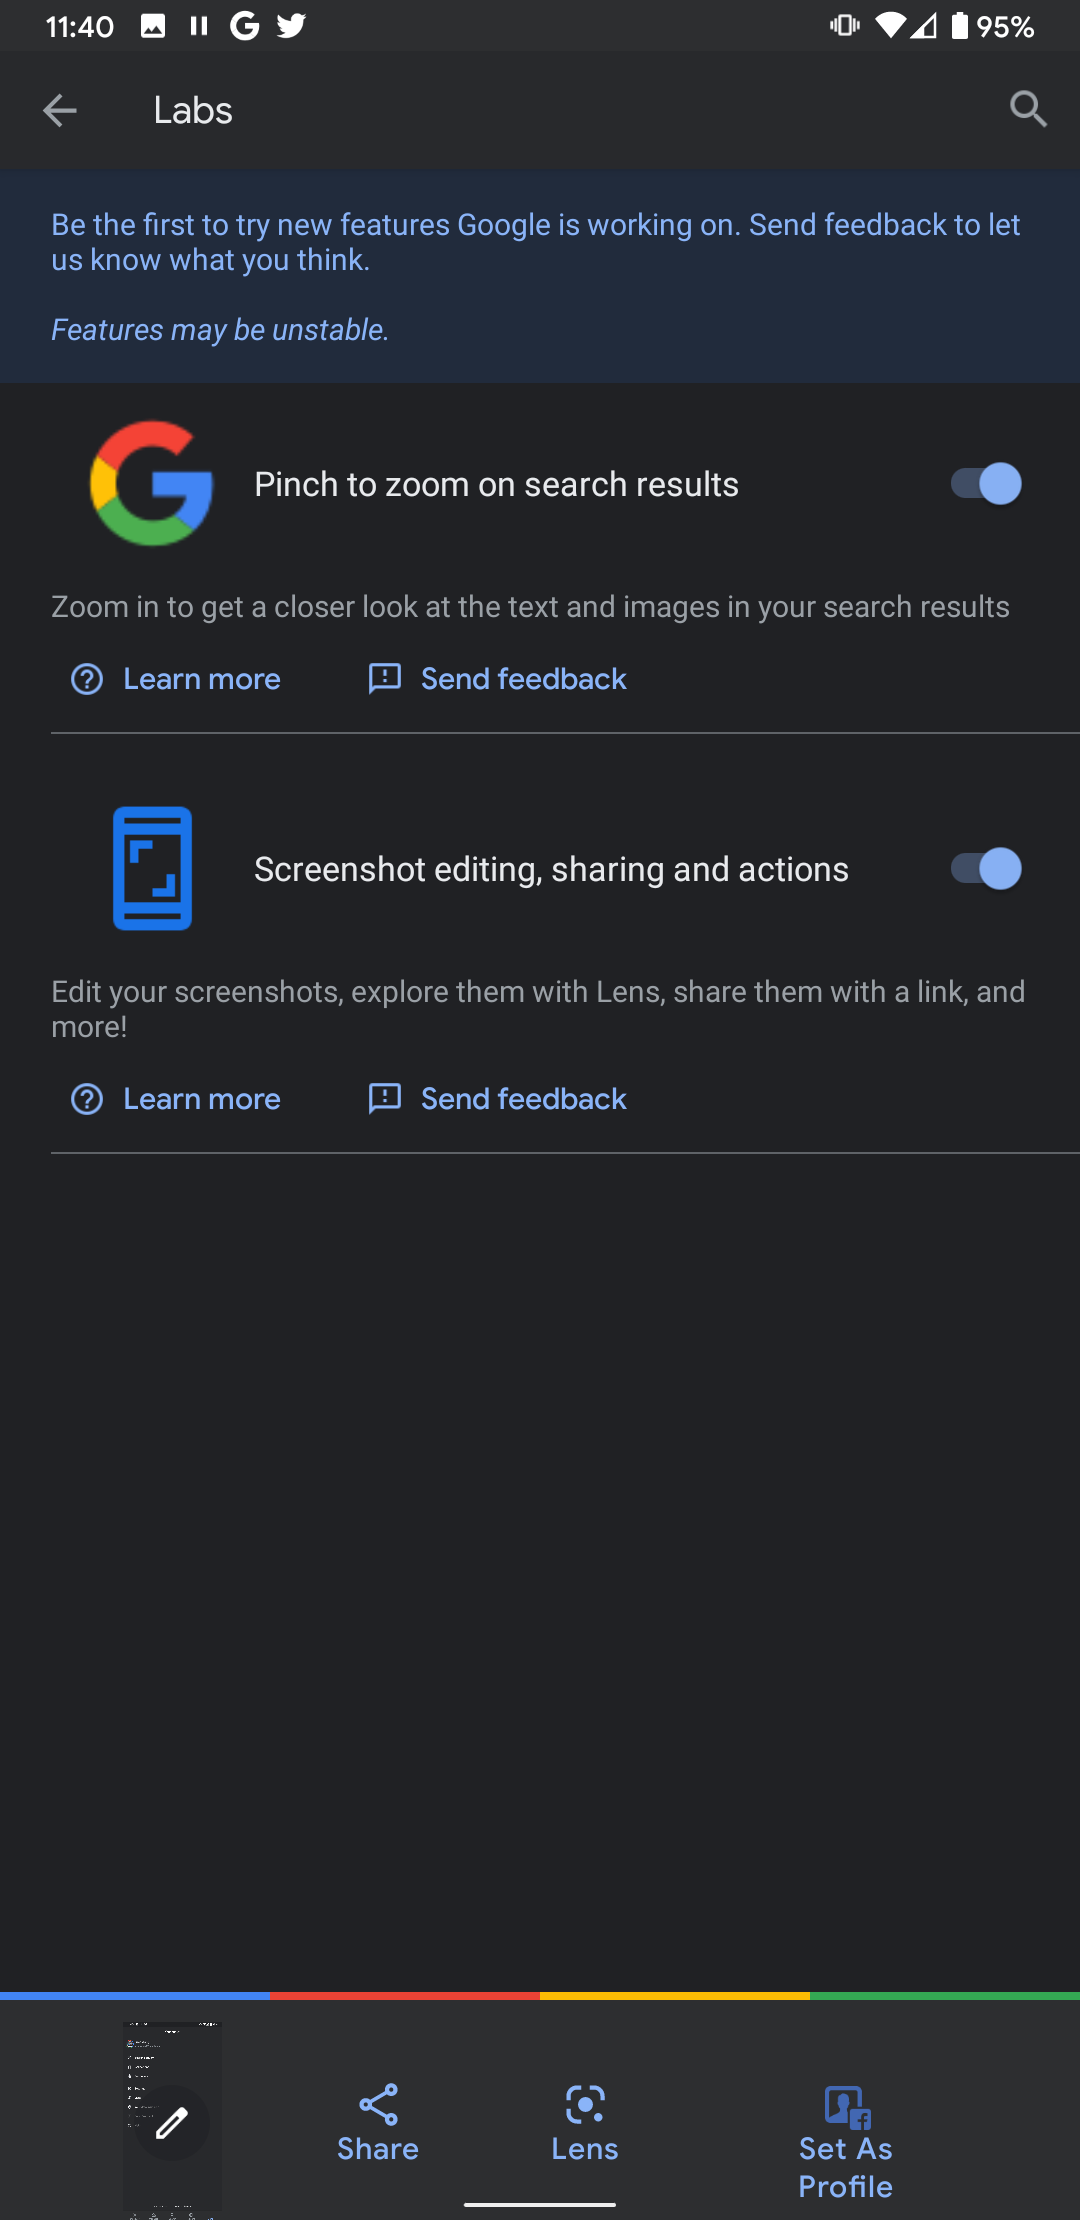Click the screenshot feature phone icon
The width and height of the screenshot is (1080, 2220).
tap(152, 868)
